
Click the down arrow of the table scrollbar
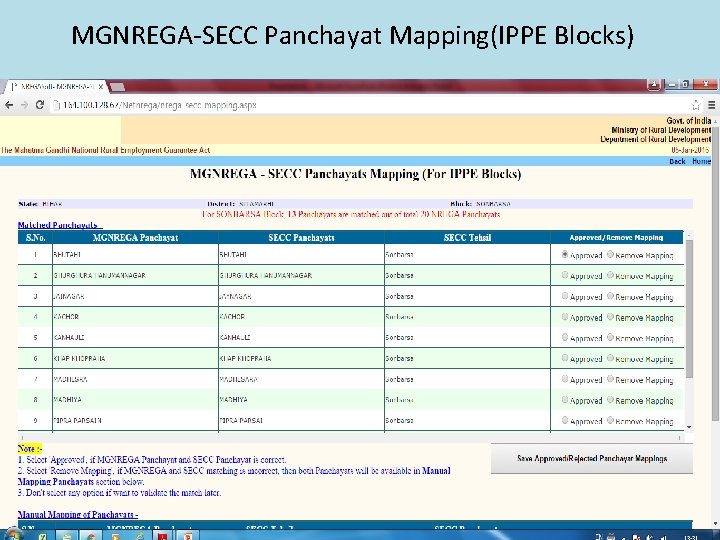[689, 427]
